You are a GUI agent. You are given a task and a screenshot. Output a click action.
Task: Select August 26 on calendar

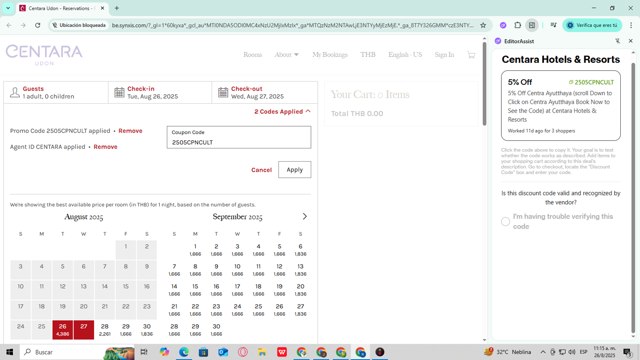[62, 330]
